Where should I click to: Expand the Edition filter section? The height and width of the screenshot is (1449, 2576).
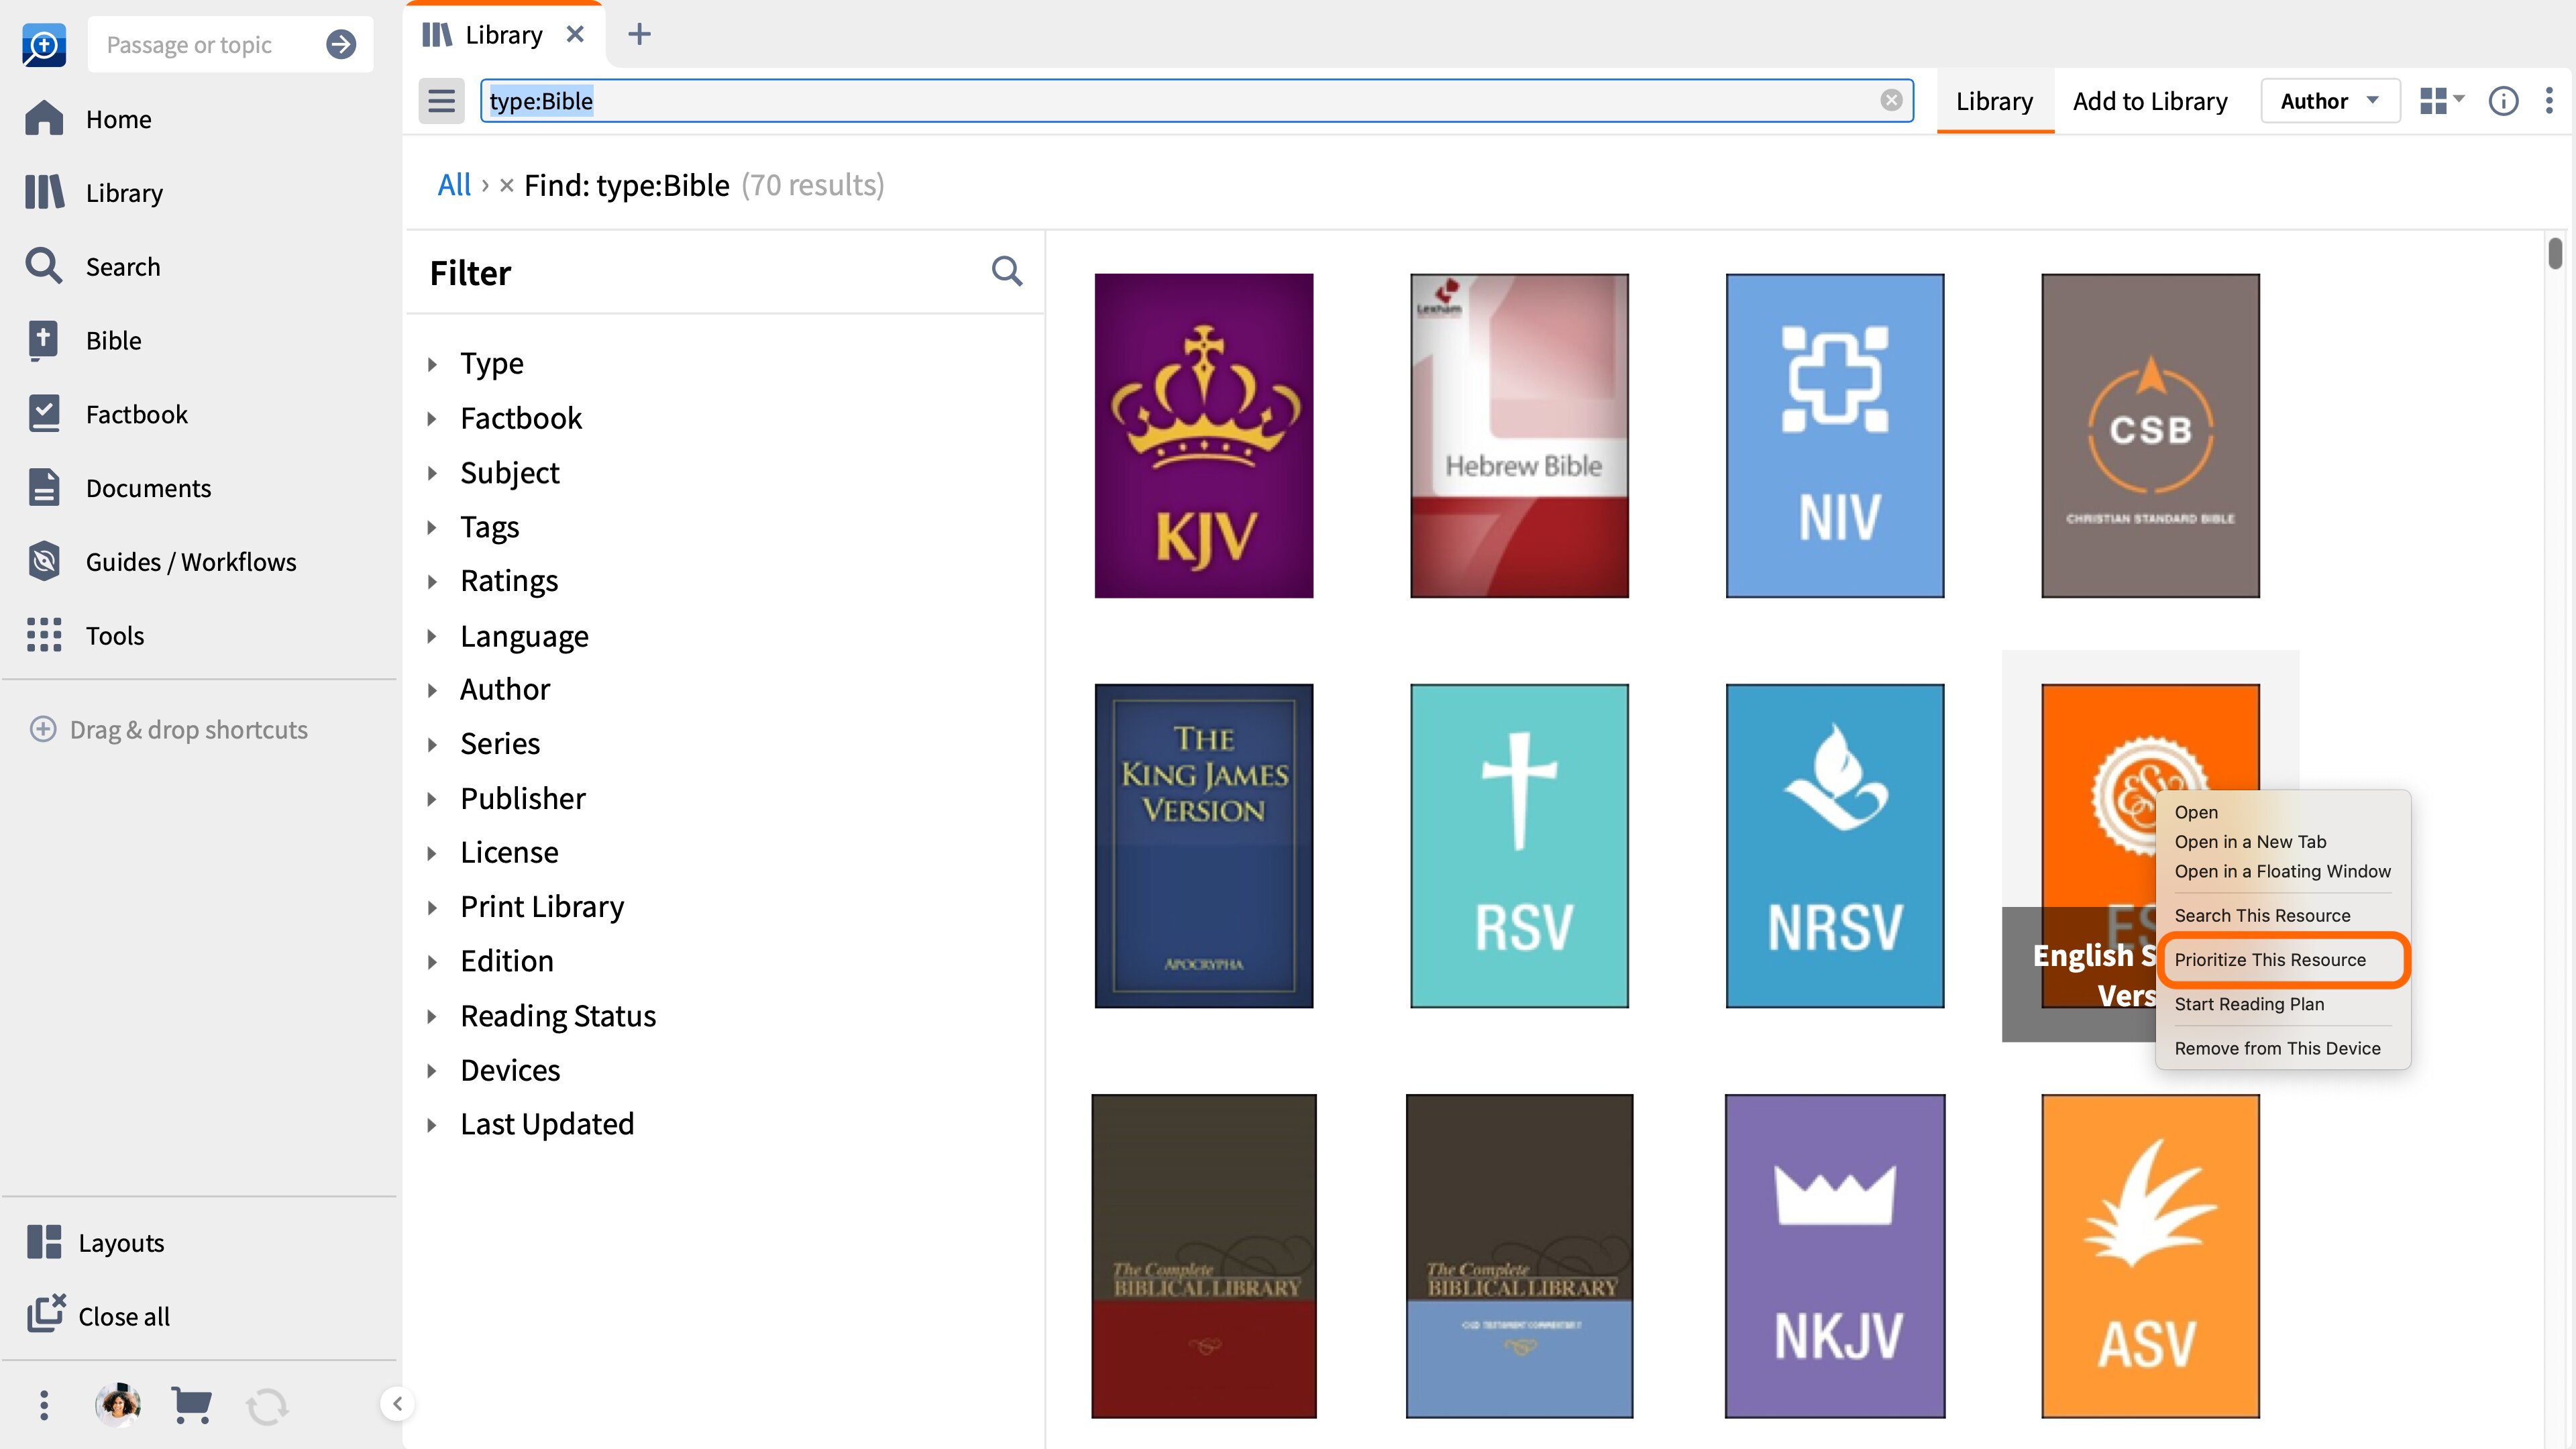(x=431, y=962)
